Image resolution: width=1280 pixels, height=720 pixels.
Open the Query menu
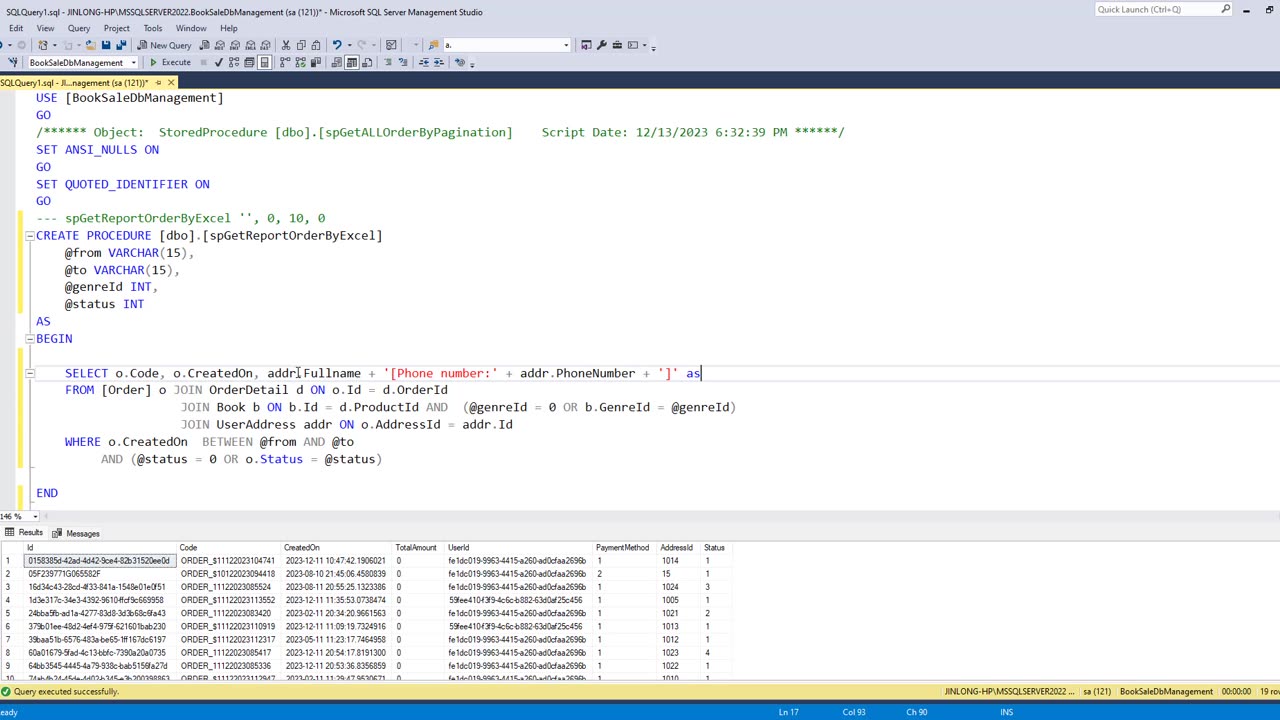(79, 28)
